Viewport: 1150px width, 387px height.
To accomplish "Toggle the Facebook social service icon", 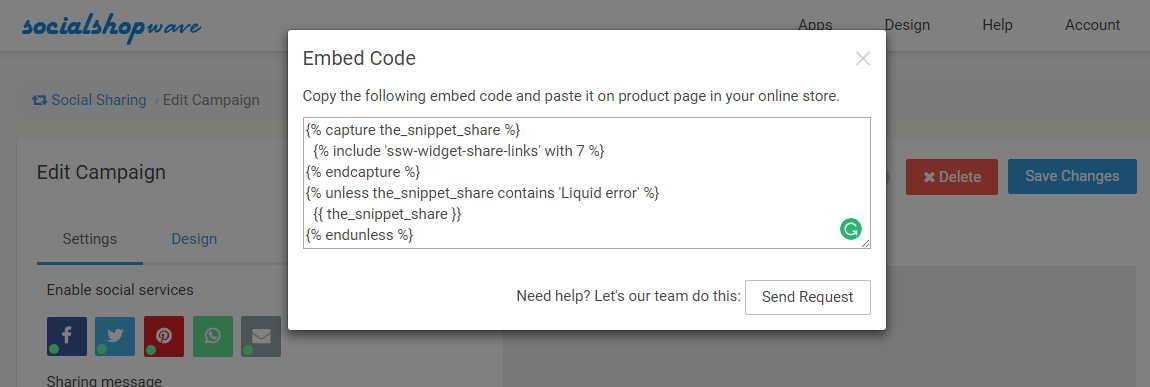I will 67,336.
